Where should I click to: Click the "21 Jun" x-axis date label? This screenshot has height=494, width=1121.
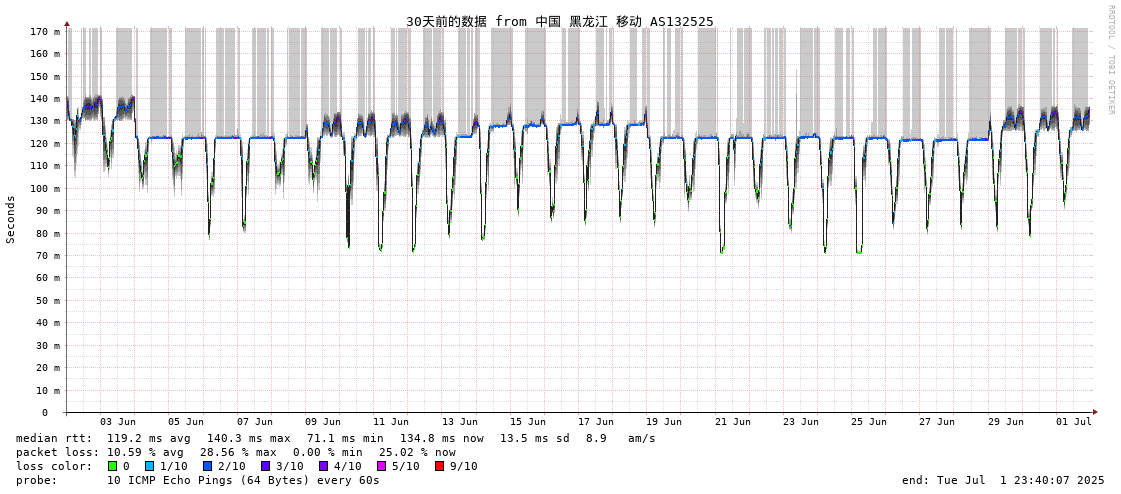733,422
